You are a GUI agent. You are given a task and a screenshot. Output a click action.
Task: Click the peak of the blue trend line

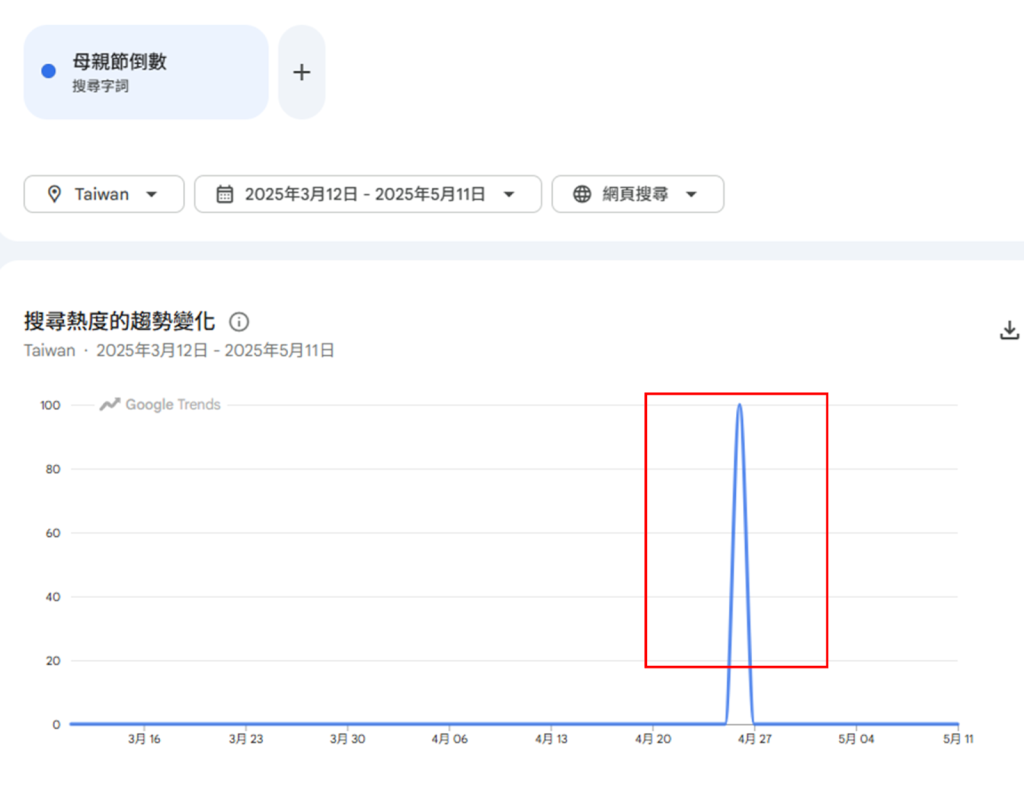pyautogui.click(x=739, y=405)
